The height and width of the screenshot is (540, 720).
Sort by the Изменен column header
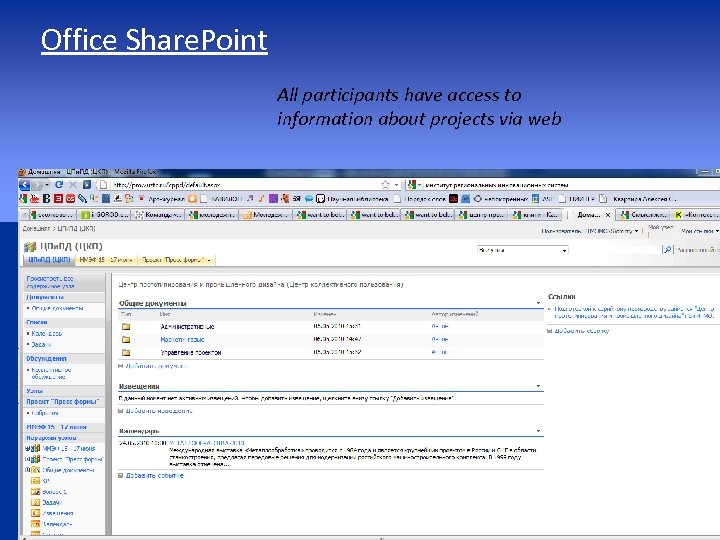click(x=325, y=314)
